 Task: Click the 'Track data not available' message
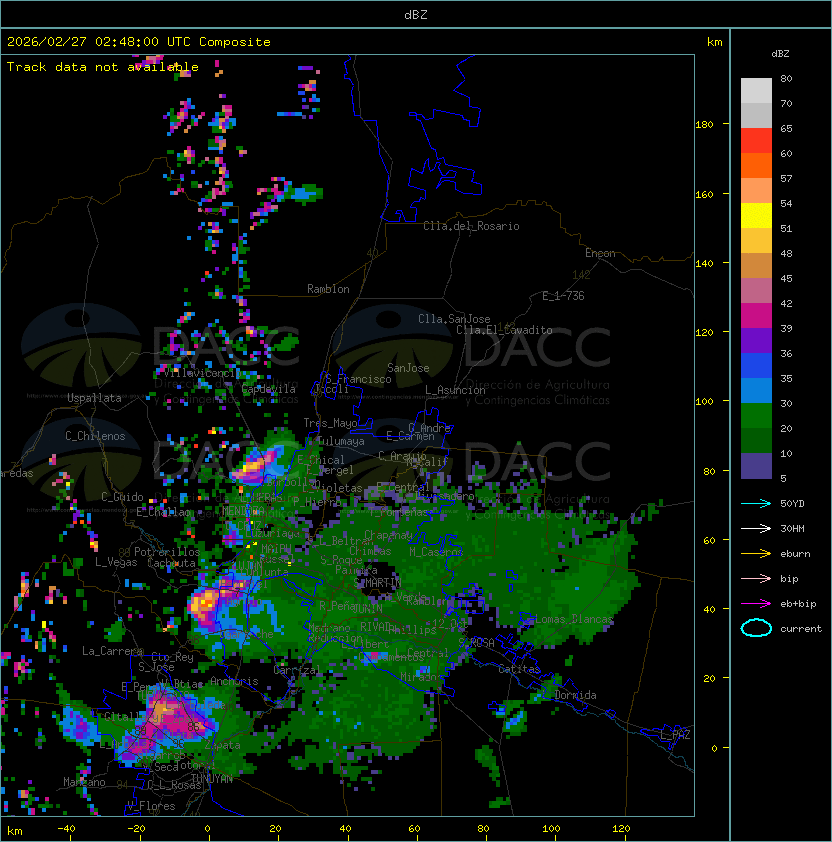pyautogui.click(x=103, y=67)
